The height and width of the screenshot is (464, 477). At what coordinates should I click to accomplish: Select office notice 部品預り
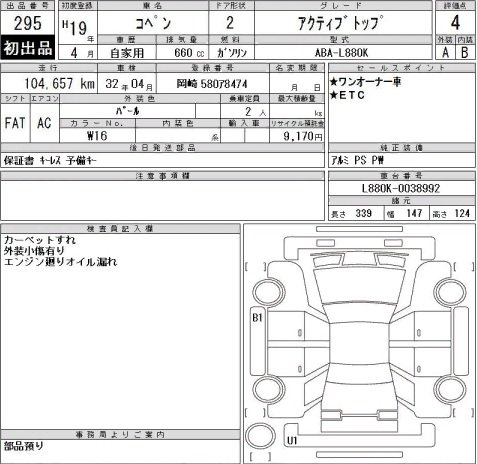(24, 446)
